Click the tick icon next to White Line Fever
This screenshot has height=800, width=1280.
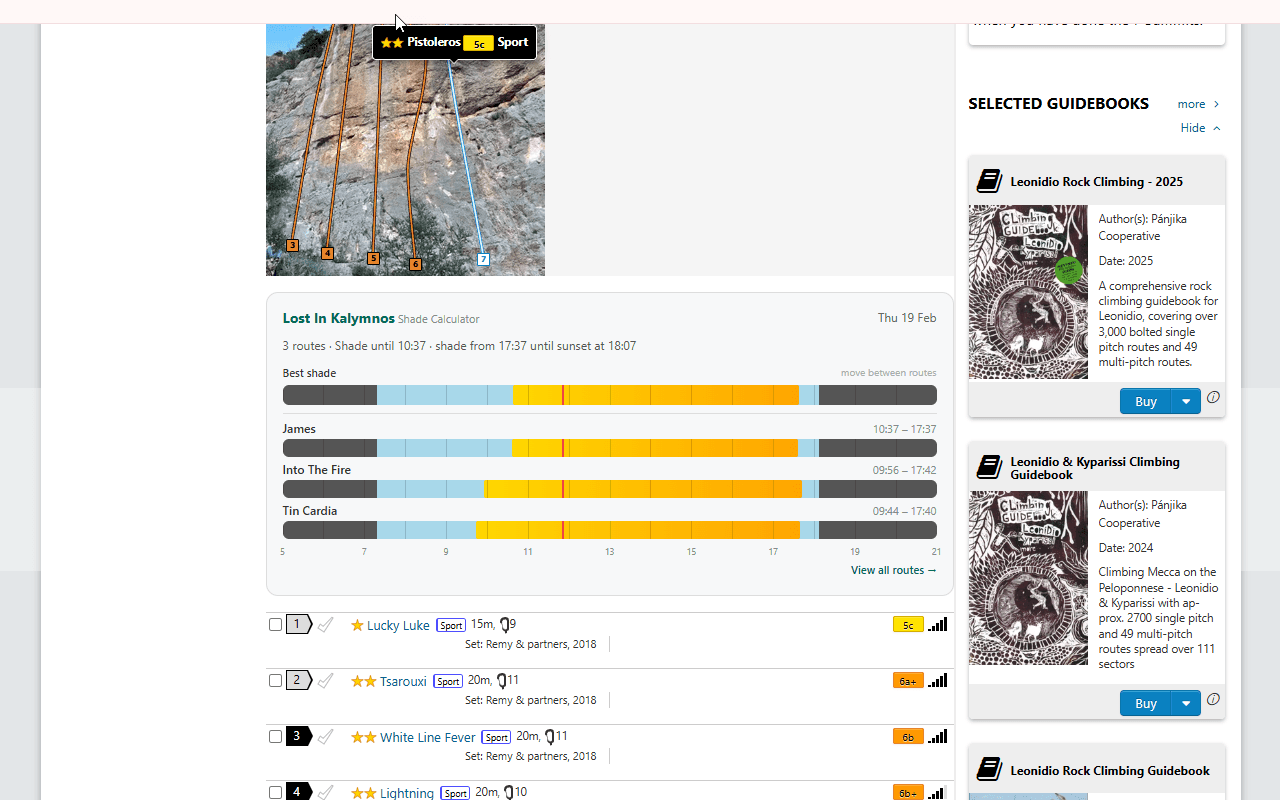(326, 736)
